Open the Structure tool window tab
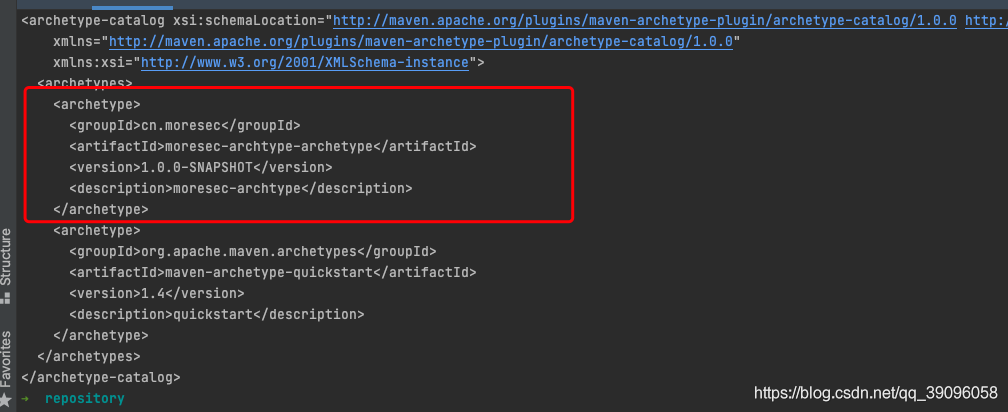Viewport: 1008px width, 412px height. 6,257
